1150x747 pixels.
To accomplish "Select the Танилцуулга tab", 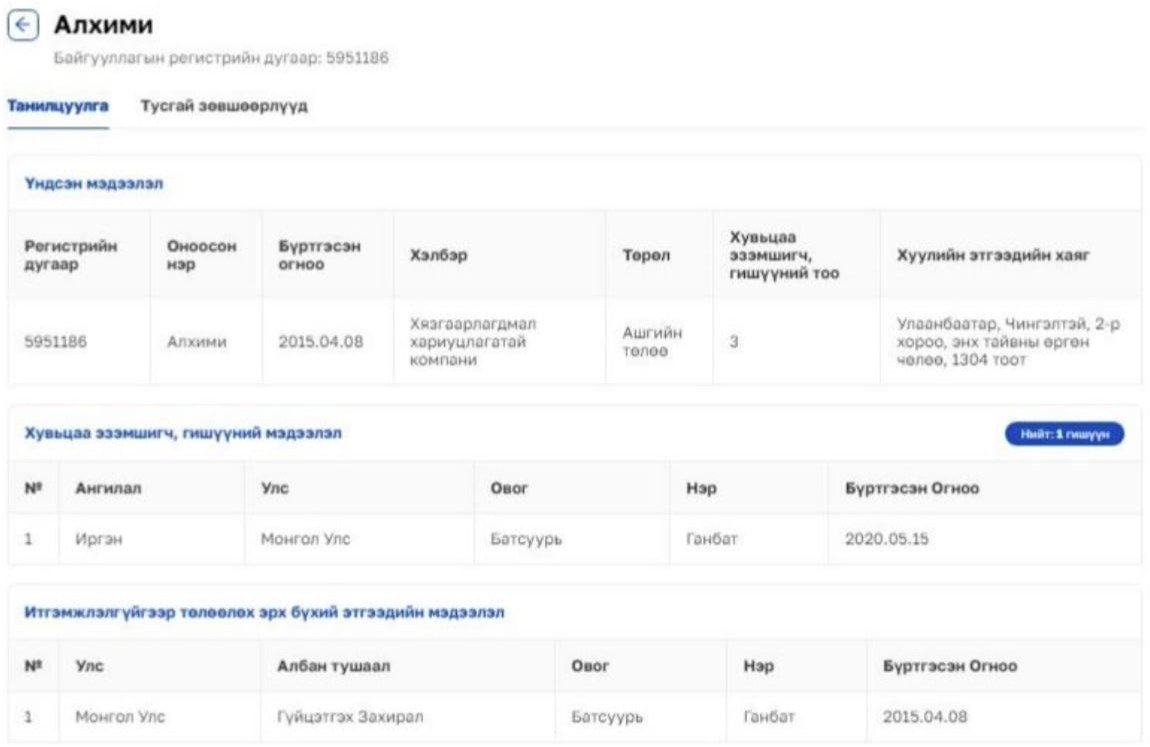I will point(58,106).
